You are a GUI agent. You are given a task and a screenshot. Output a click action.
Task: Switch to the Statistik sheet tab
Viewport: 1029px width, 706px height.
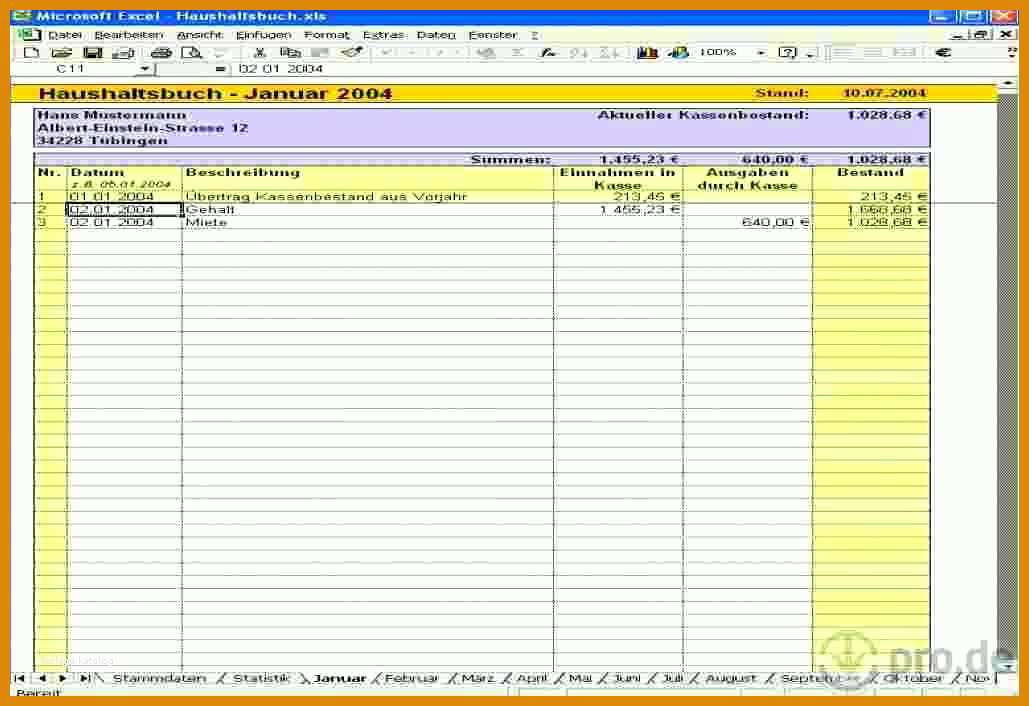(261, 678)
